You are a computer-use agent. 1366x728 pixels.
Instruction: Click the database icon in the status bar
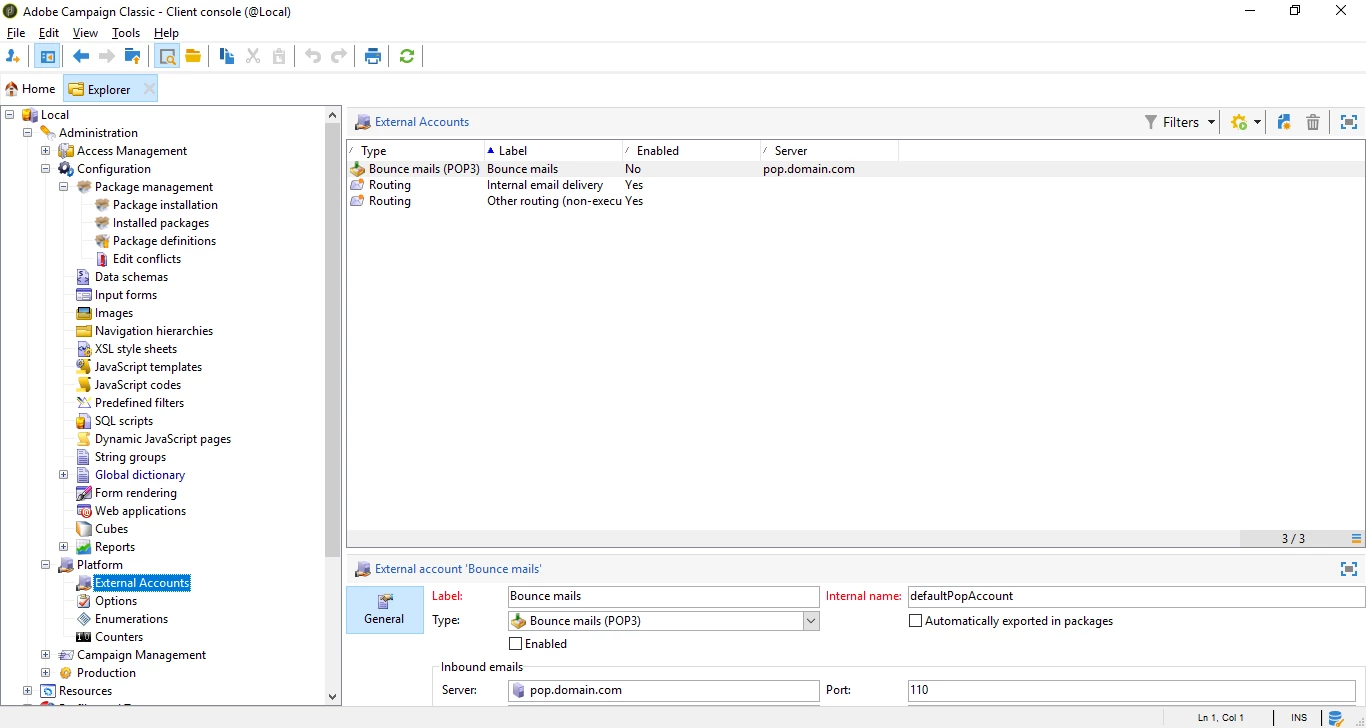tap(1336, 718)
